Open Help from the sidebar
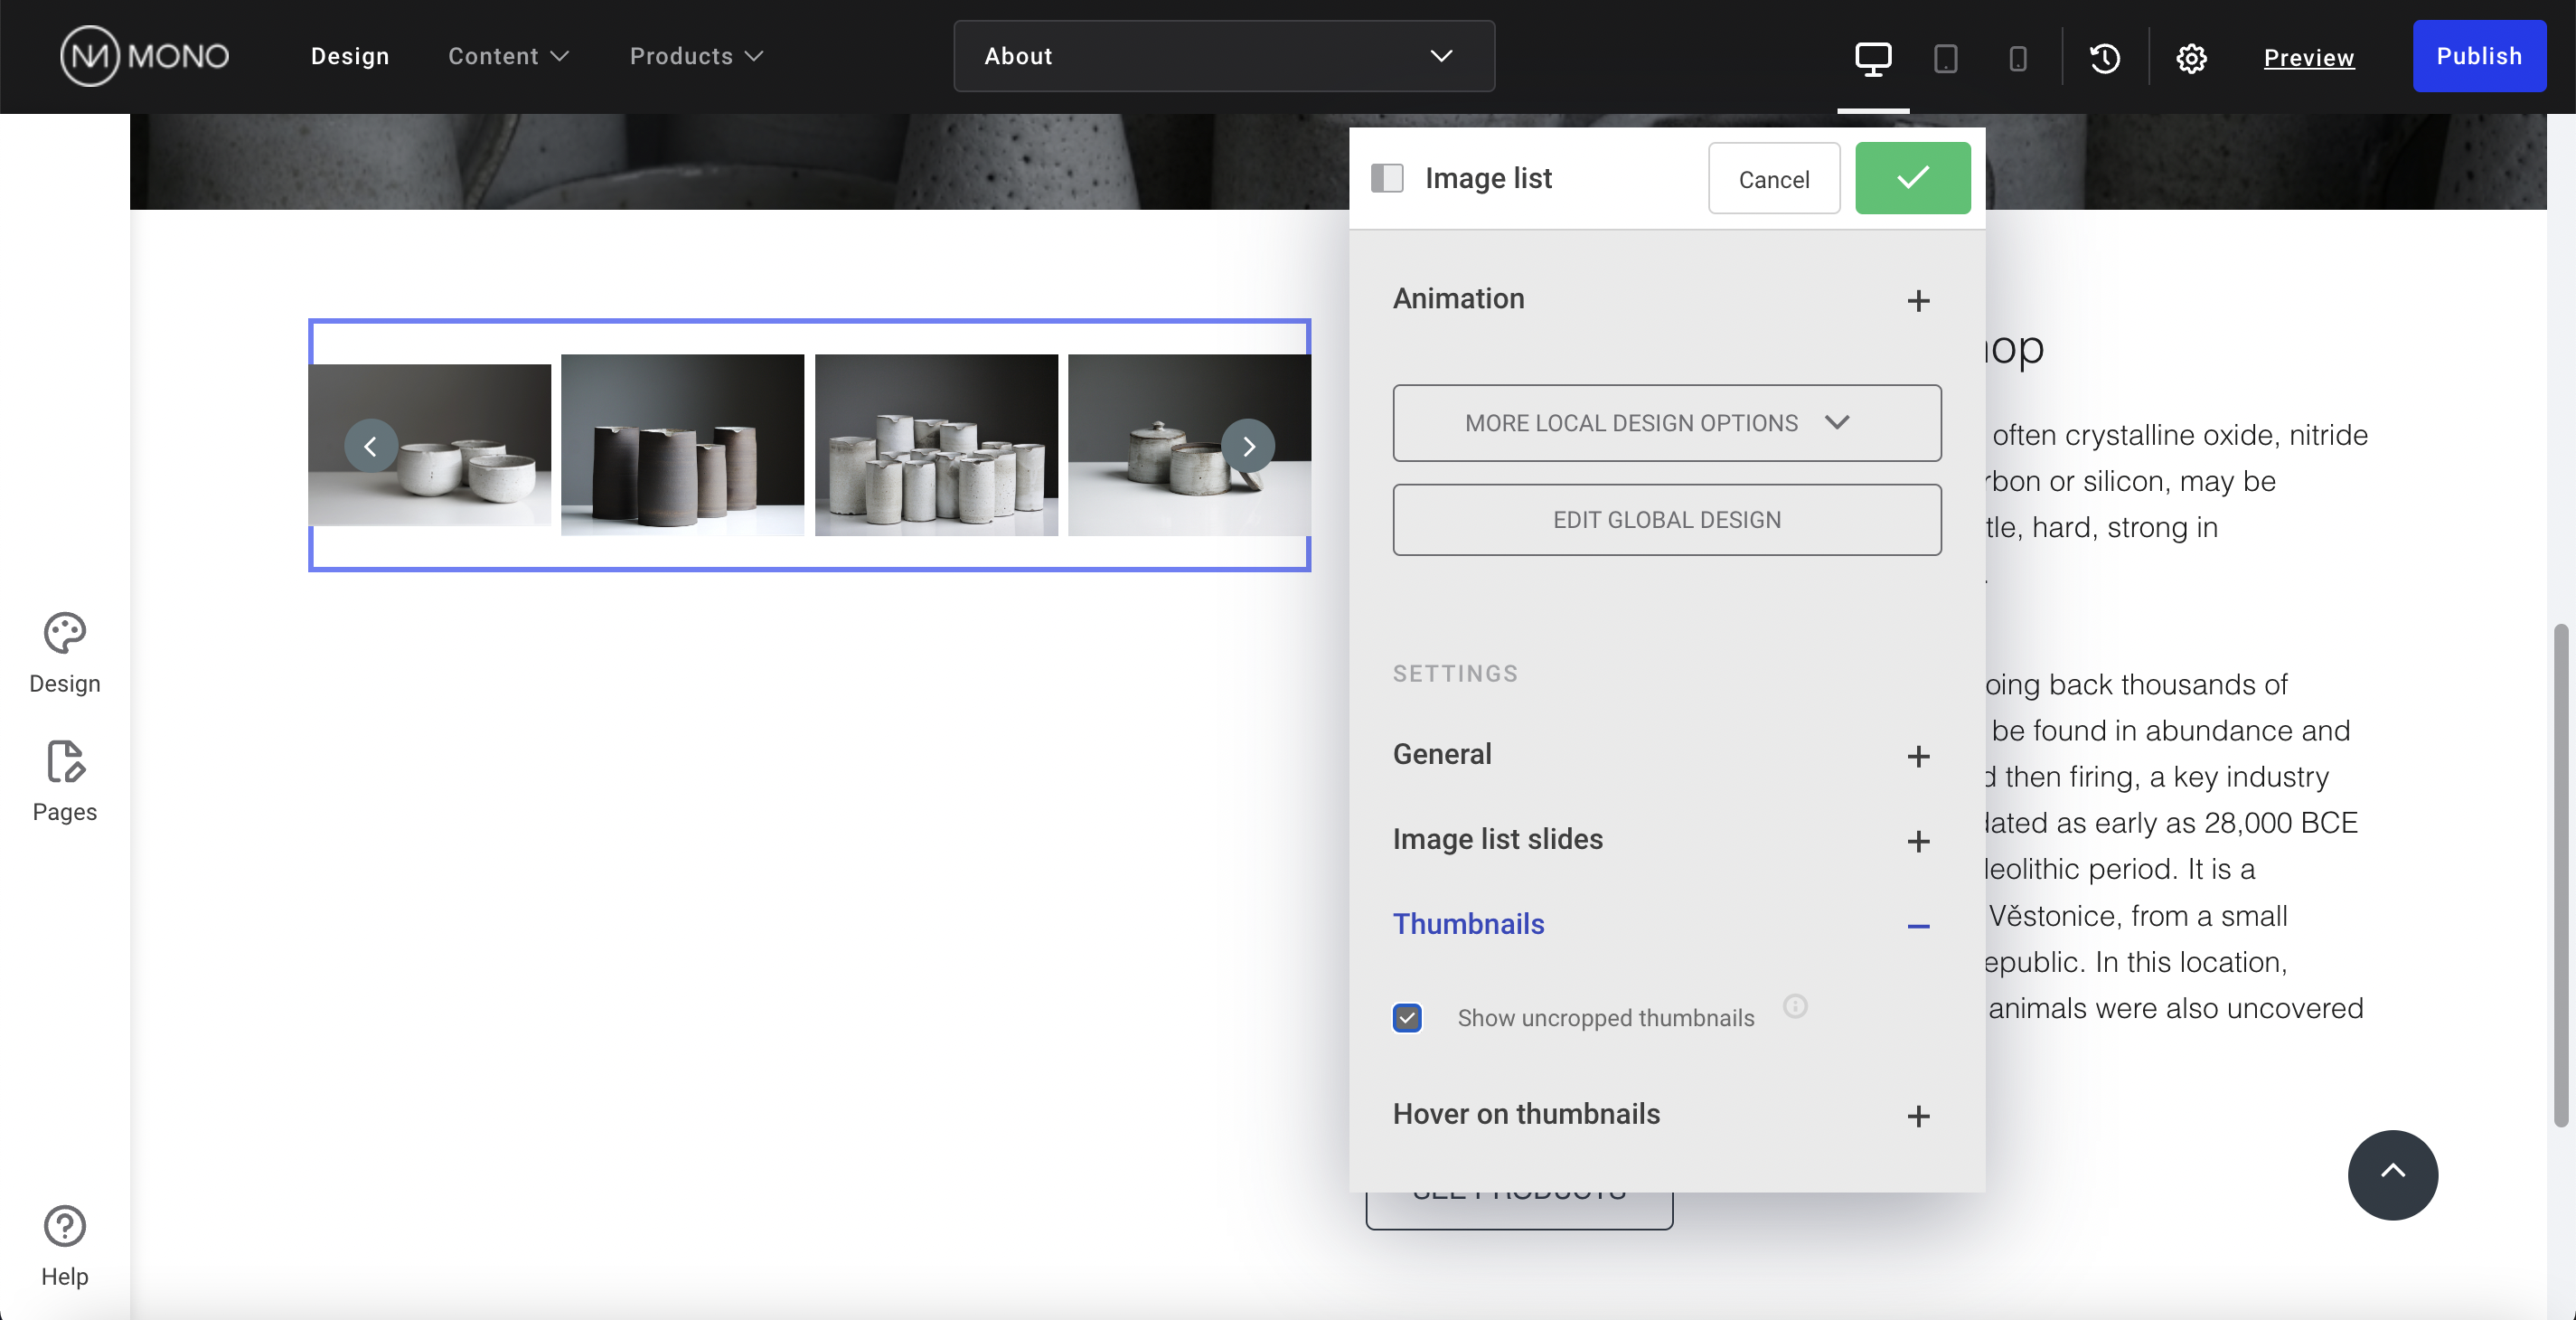The height and width of the screenshot is (1320, 2576). point(63,1243)
